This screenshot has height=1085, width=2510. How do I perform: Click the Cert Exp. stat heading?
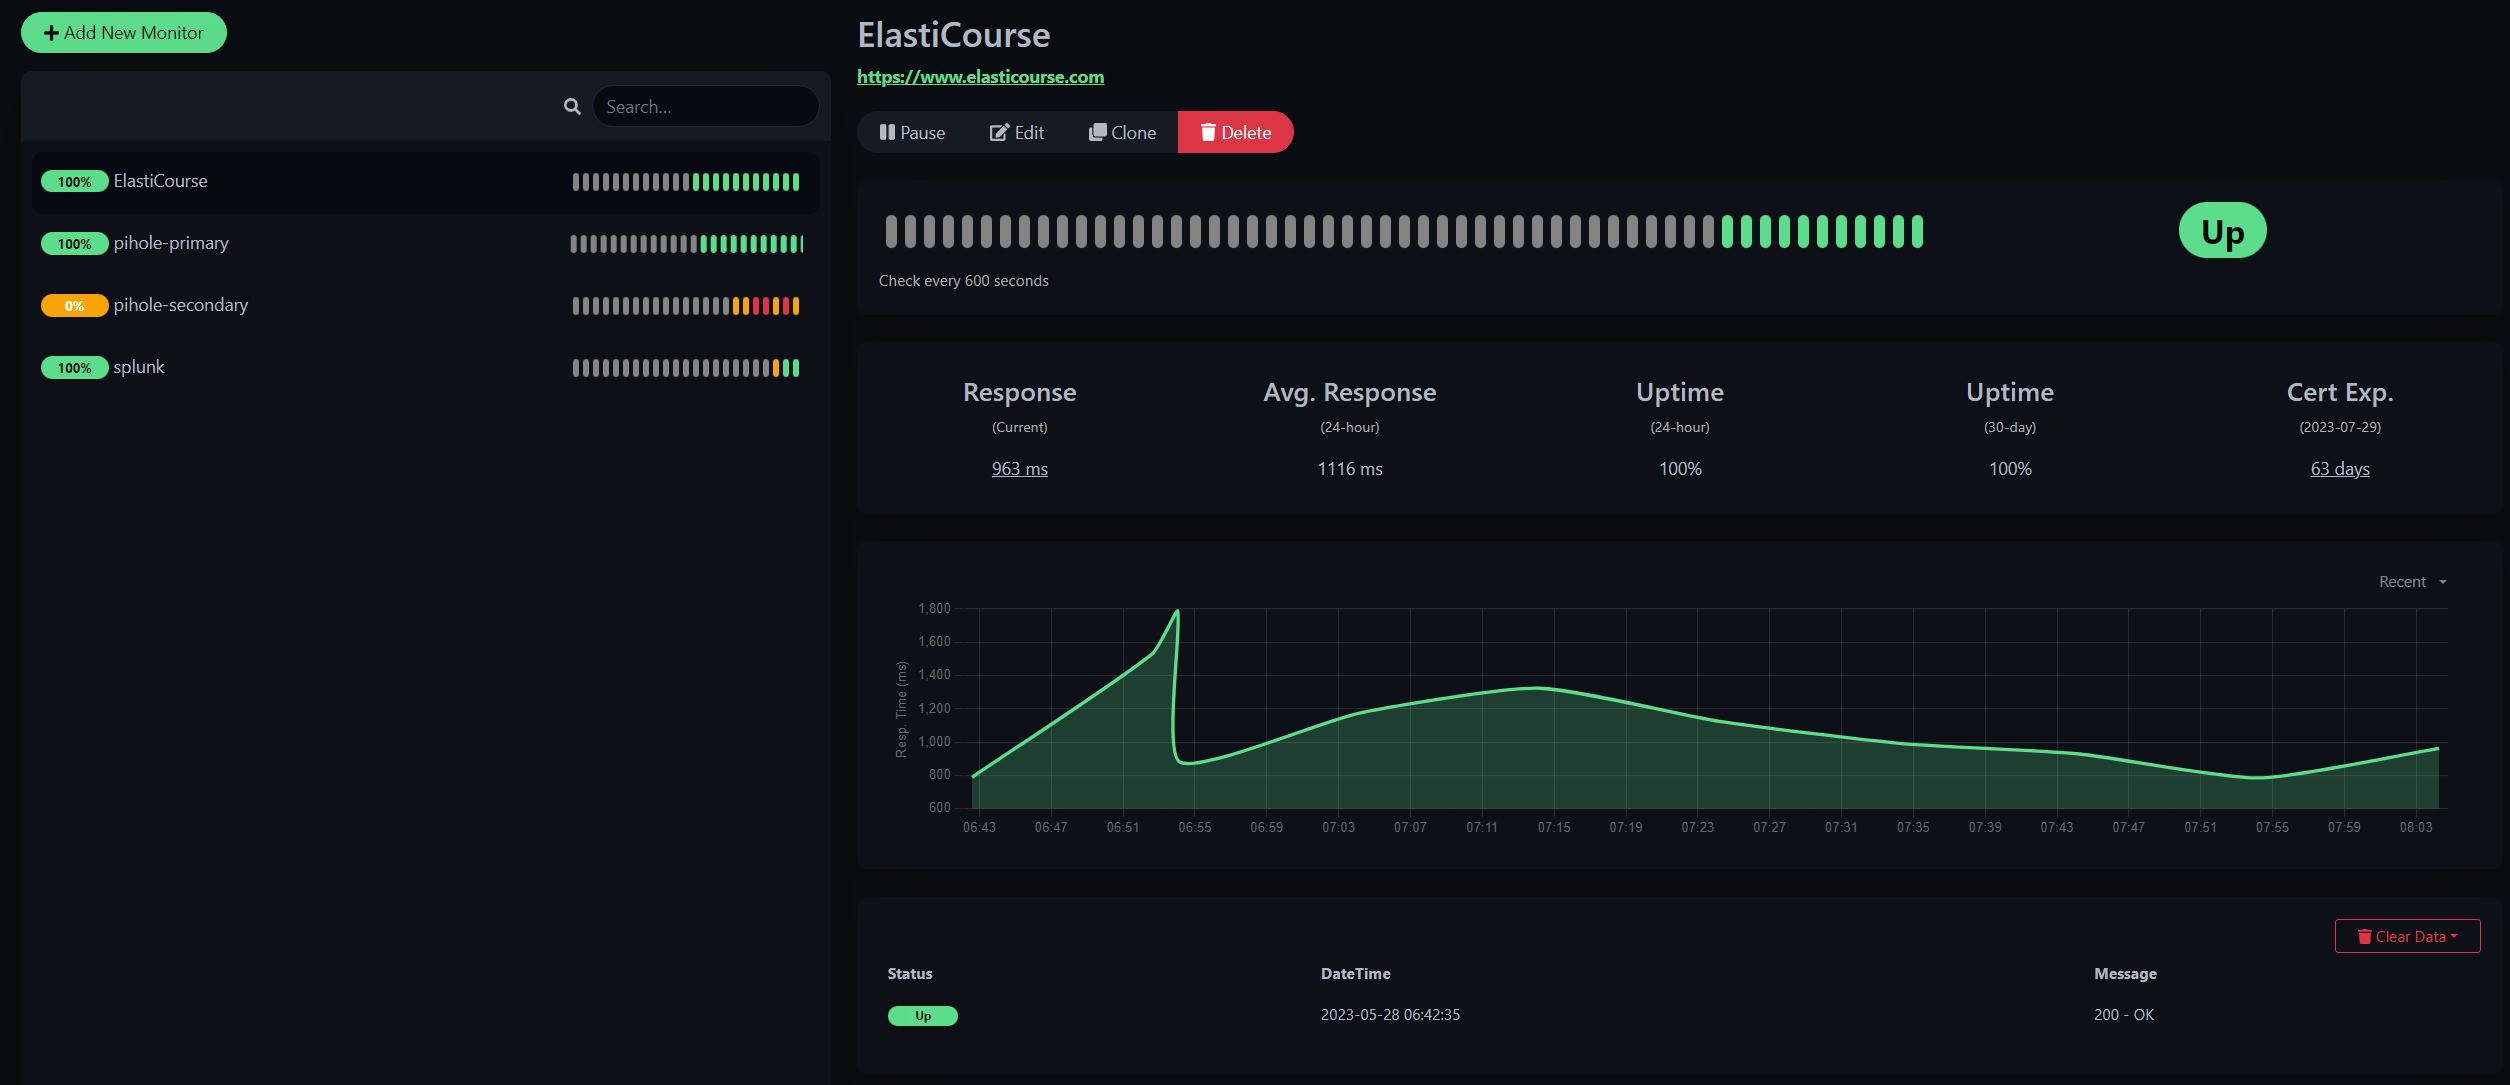(2340, 393)
